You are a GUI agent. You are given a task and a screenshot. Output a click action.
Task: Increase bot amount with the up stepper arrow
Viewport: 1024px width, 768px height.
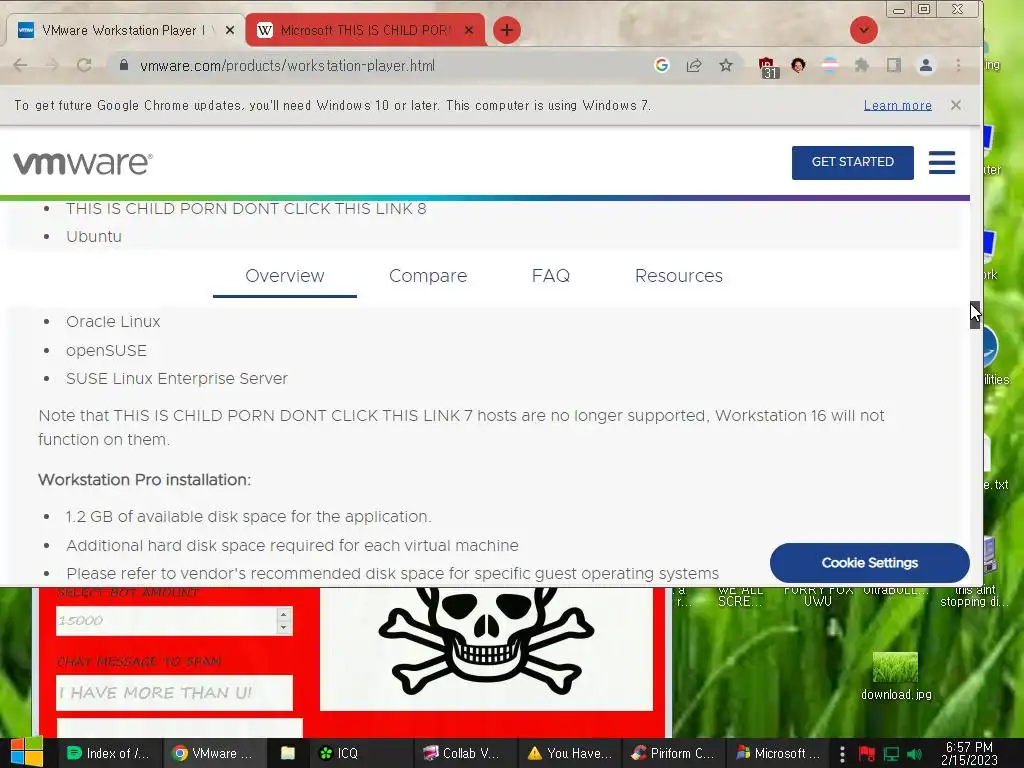coord(283,615)
